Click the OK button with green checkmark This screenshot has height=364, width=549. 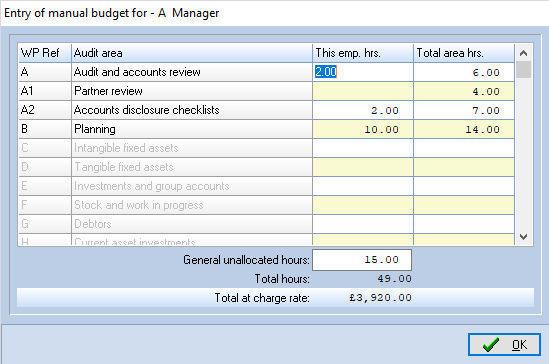(x=504, y=345)
